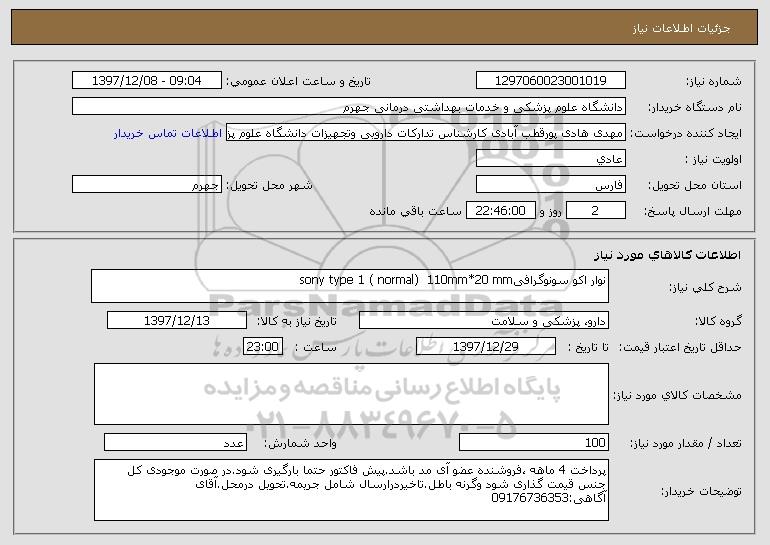Click the unit of measure field عدد
770x545 pixels.
(175, 442)
